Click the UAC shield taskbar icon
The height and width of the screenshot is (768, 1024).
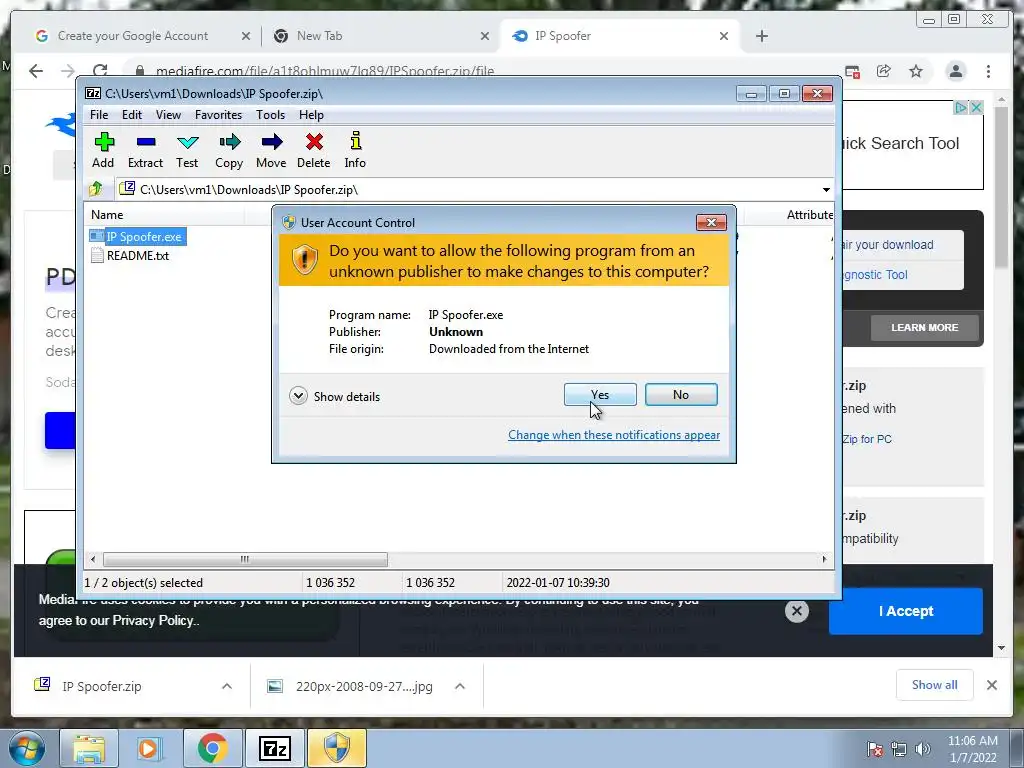[x=336, y=748]
